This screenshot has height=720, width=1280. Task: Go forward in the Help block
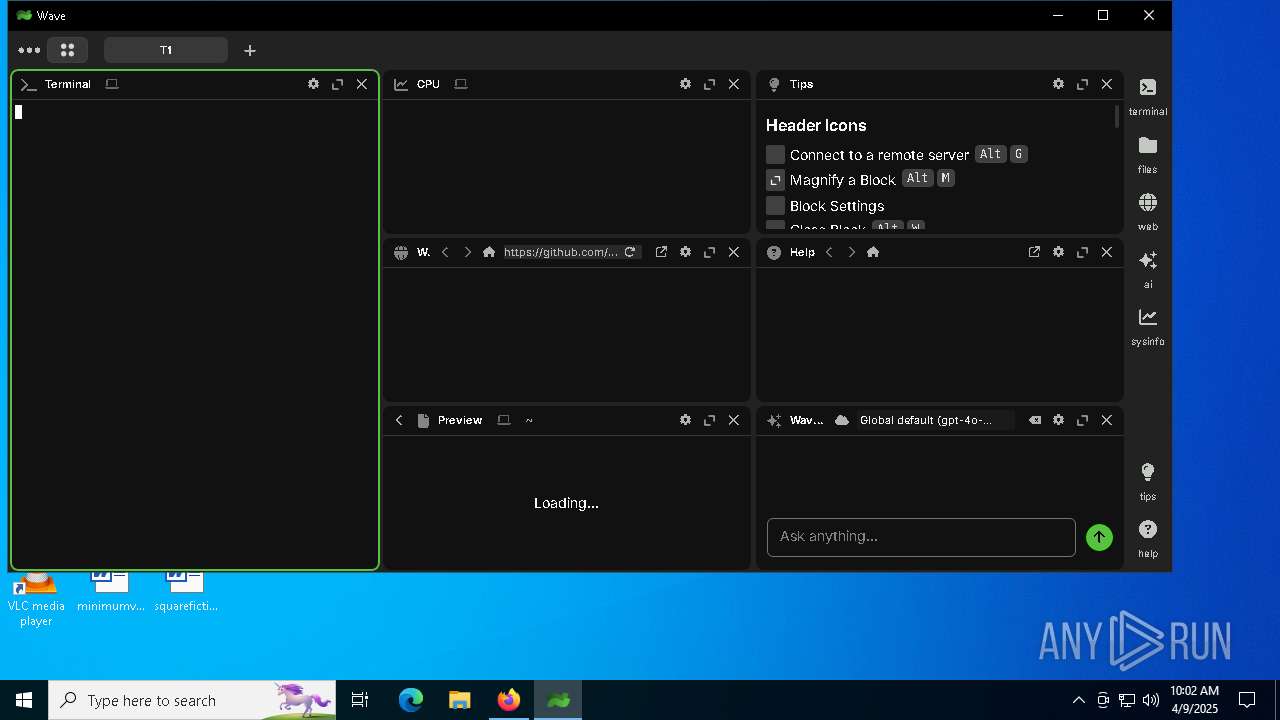851,252
